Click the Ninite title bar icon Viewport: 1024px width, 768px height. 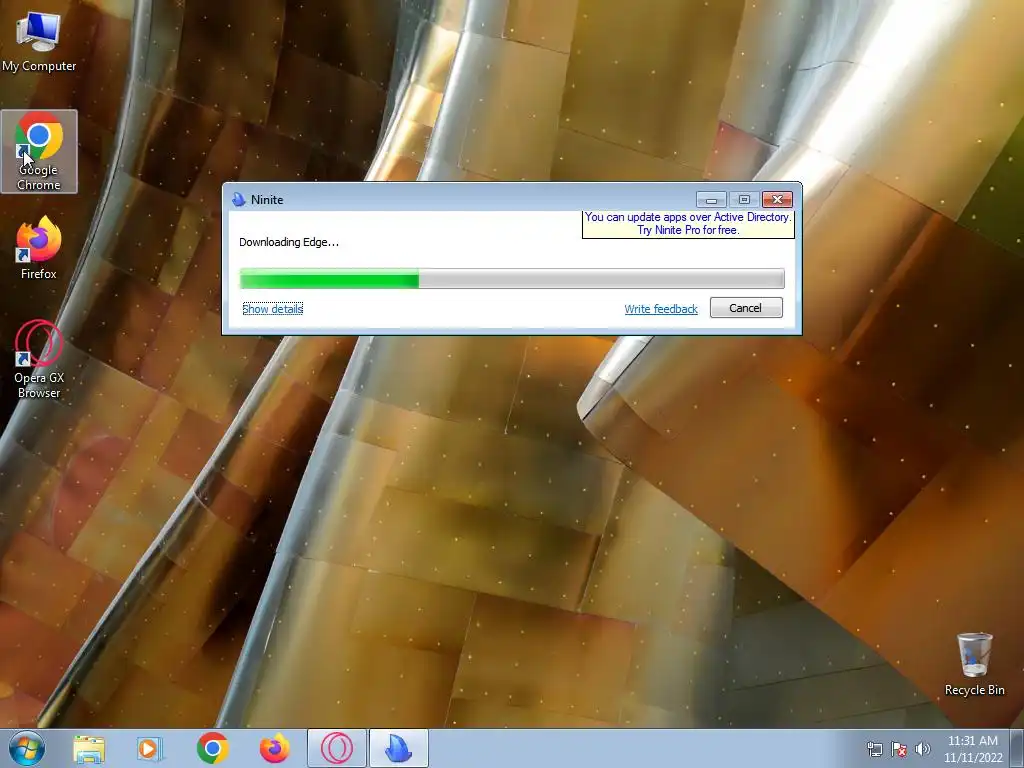(238, 200)
